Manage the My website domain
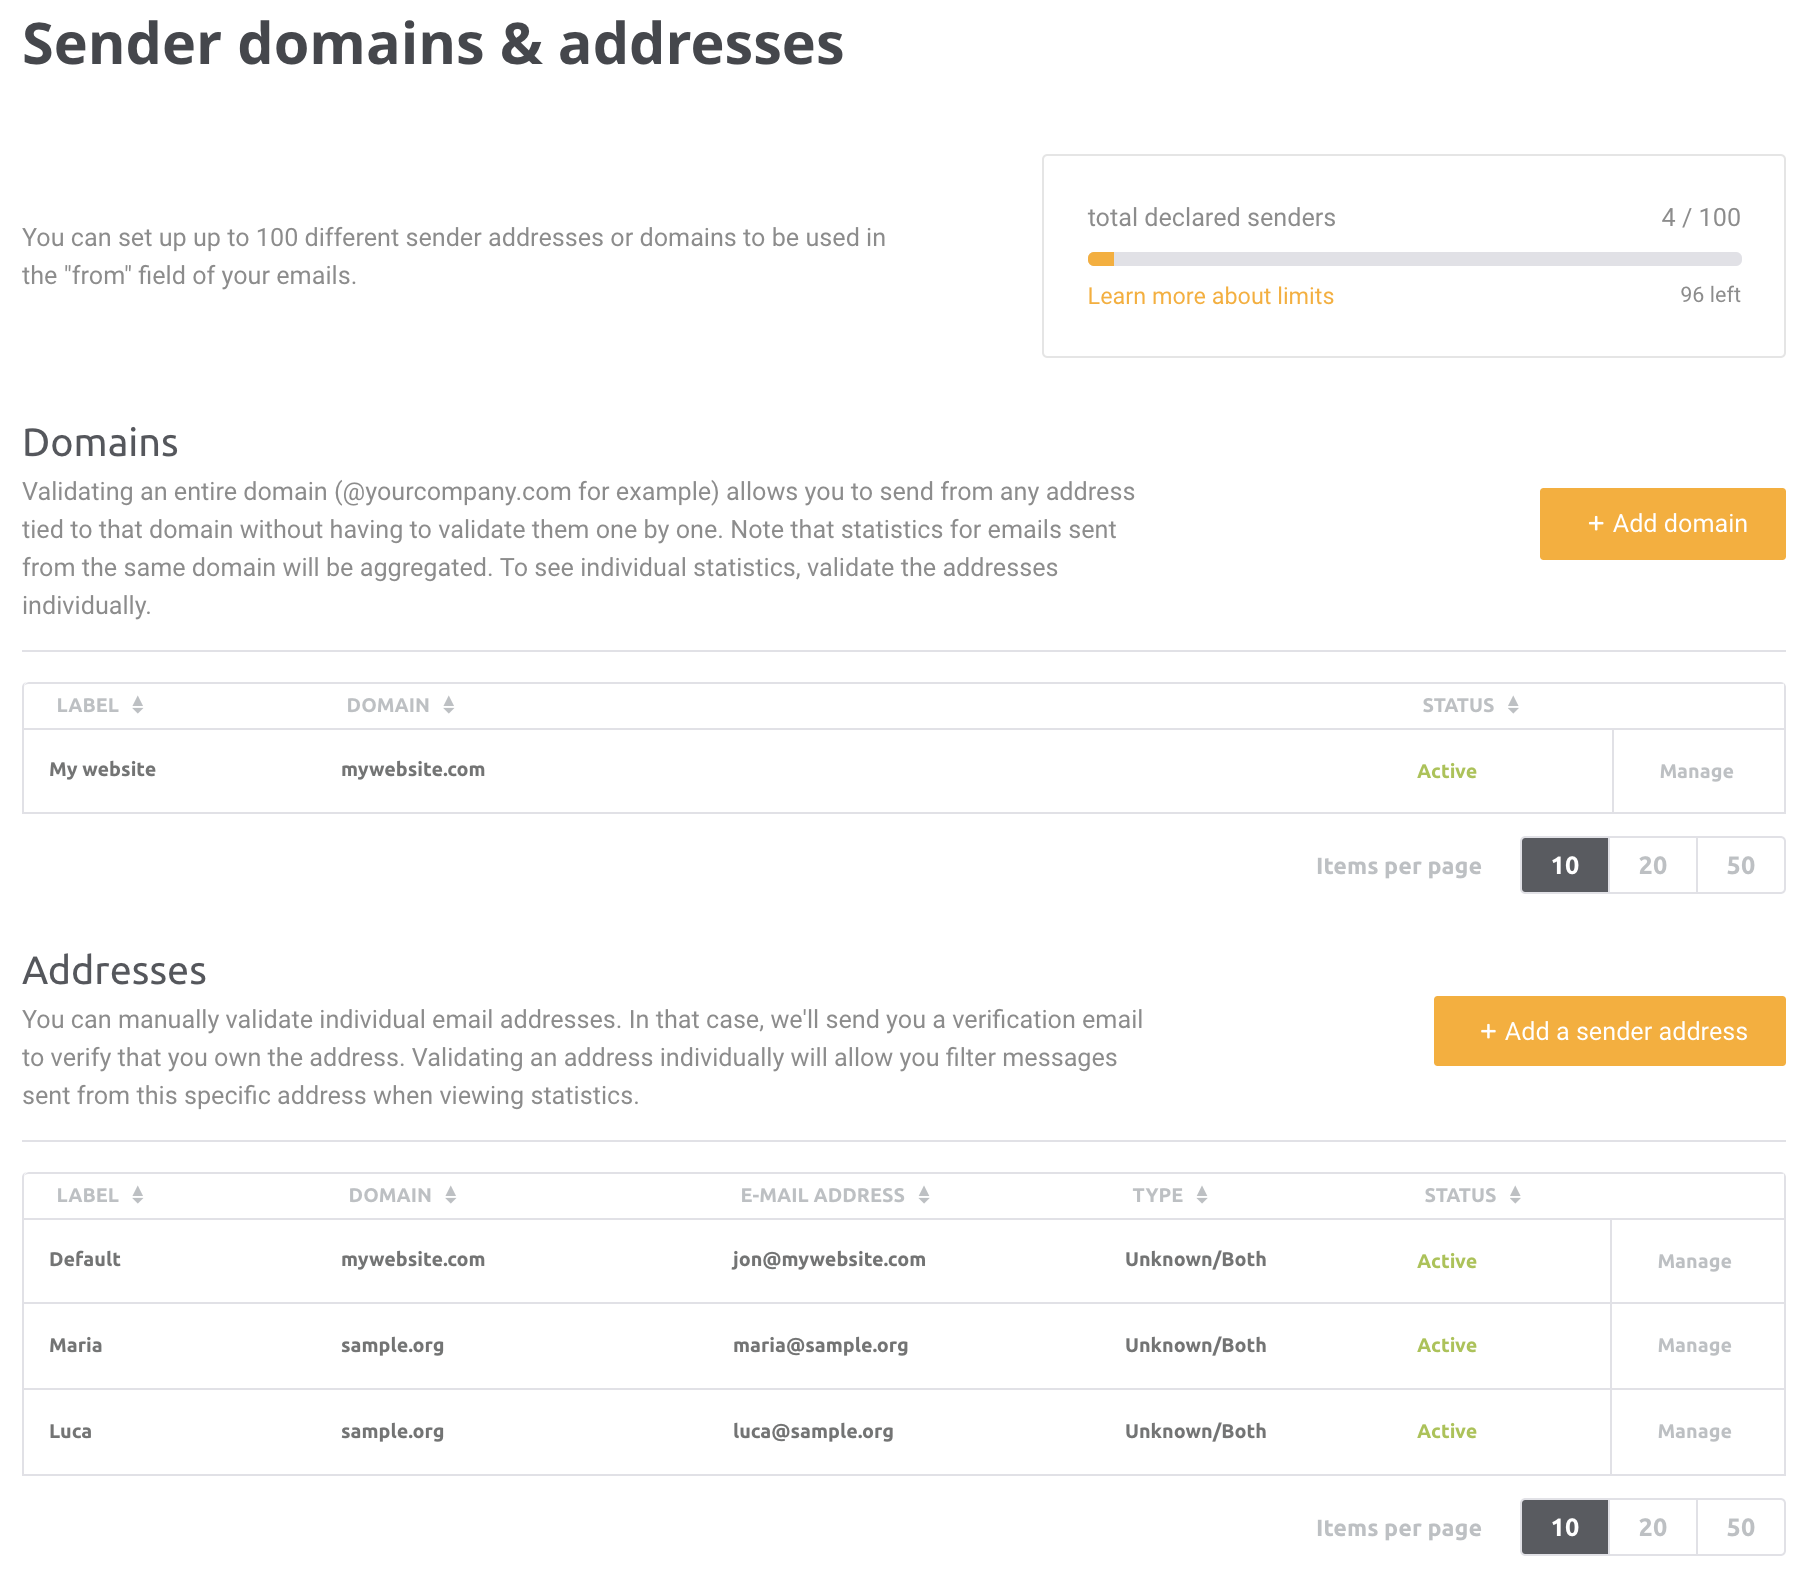The width and height of the screenshot is (1810, 1592). (1696, 771)
